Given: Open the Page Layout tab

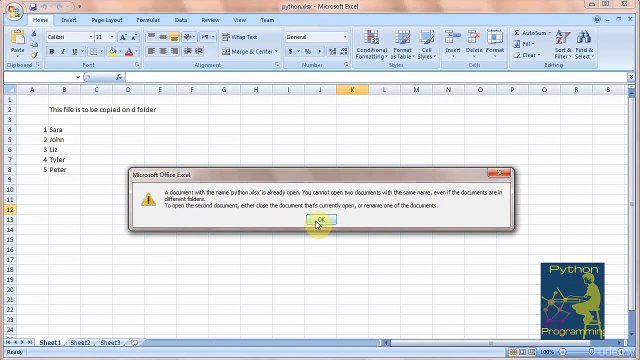Looking at the screenshot, I should (107, 20).
